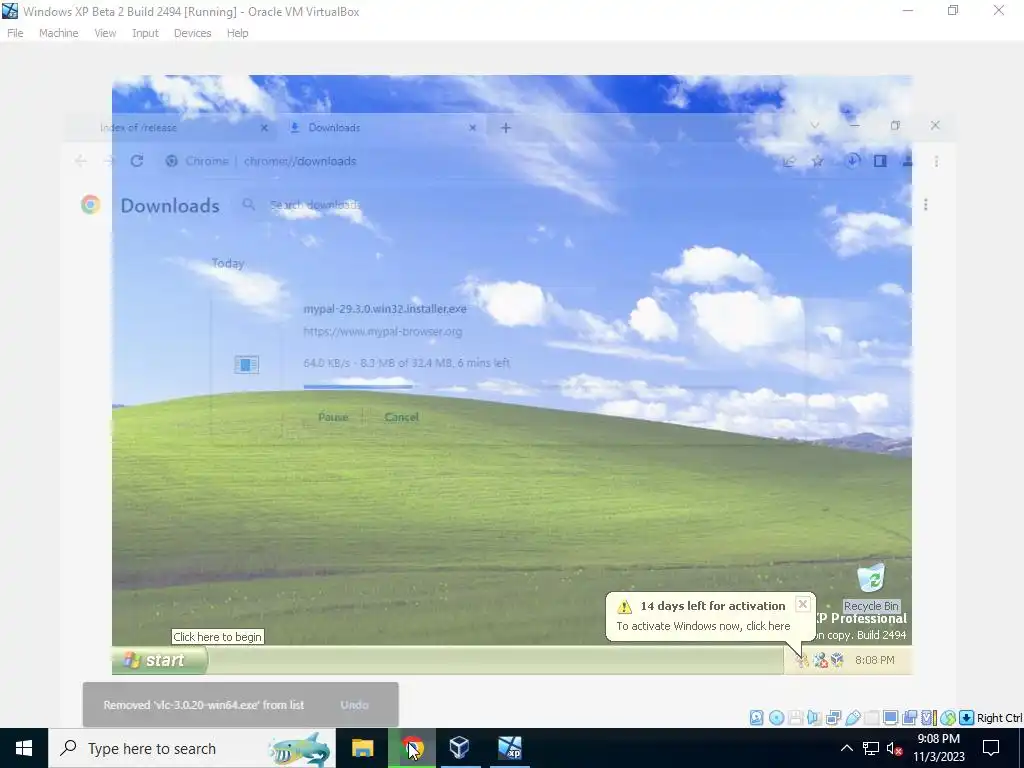Click the shared folders indicator icon
This screenshot has height=768, width=1024.
[871, 718]
